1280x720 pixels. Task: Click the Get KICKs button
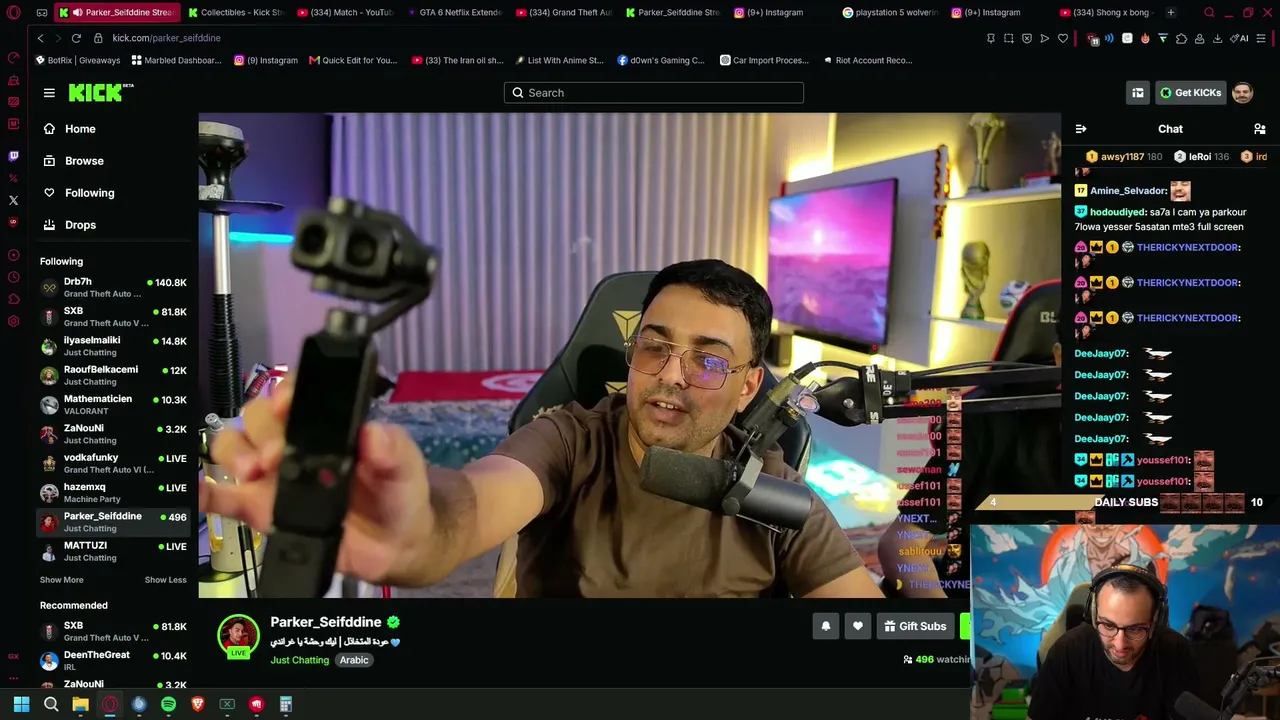click(1190, 93)
